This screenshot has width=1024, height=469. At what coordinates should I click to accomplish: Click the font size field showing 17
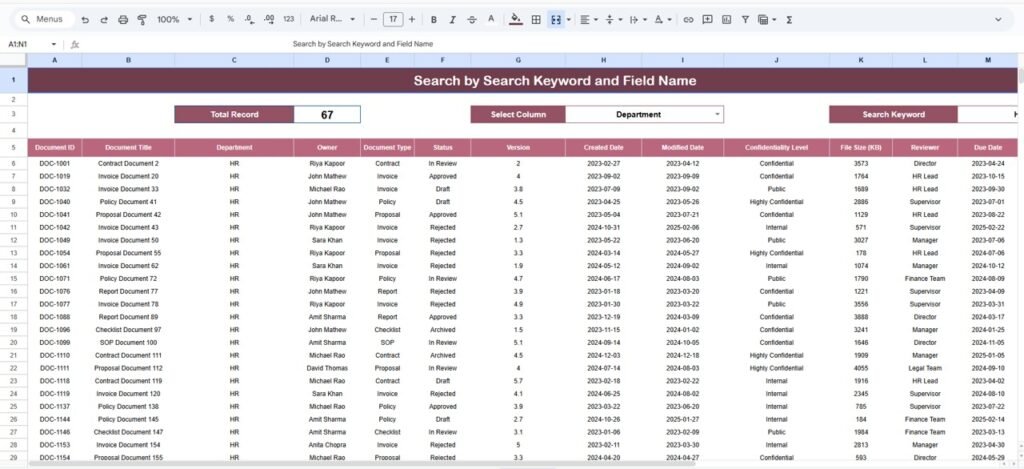[392, 20]
